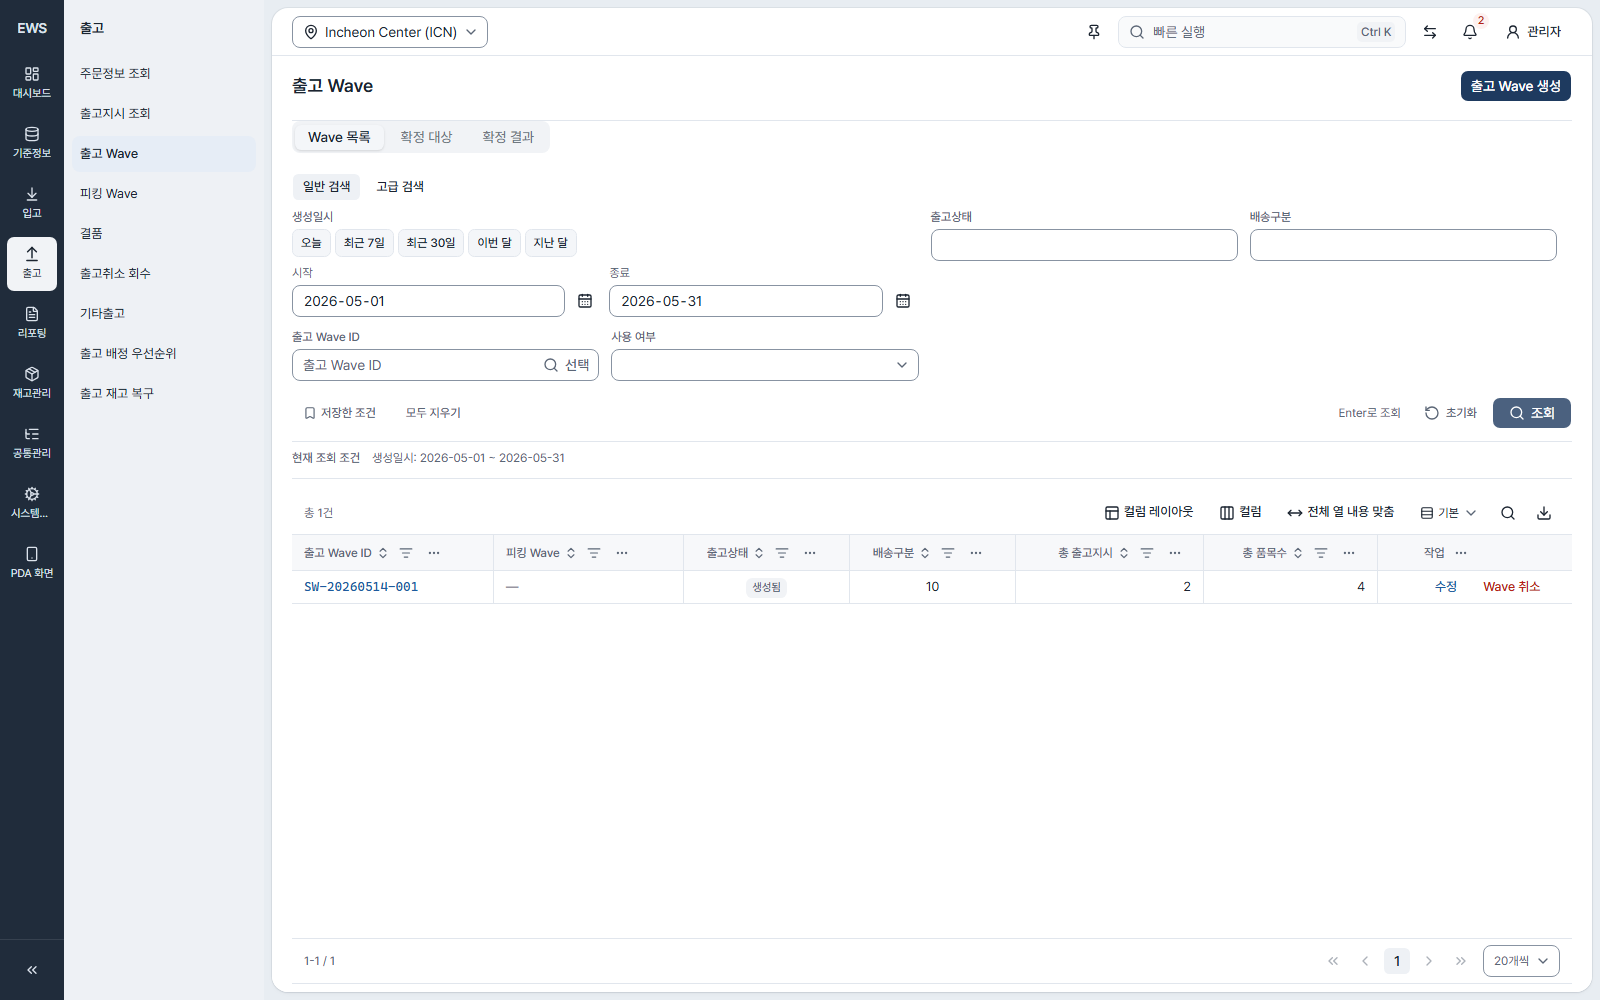1600x1000 pixels.
Task: Toggle Enter로 조회 option
Action: (x=1369, y=413)
